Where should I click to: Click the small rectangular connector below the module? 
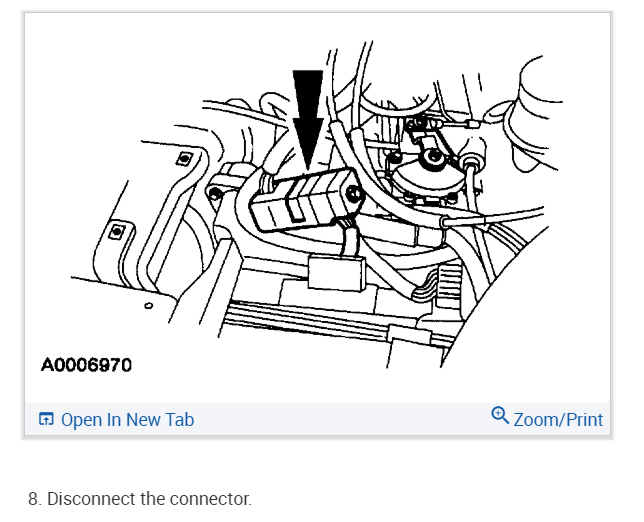point(336,273)
